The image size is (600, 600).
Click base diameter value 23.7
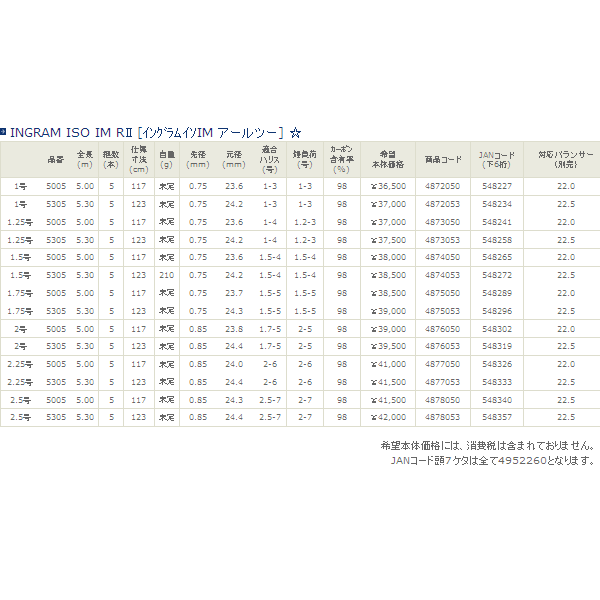point(234,293)
